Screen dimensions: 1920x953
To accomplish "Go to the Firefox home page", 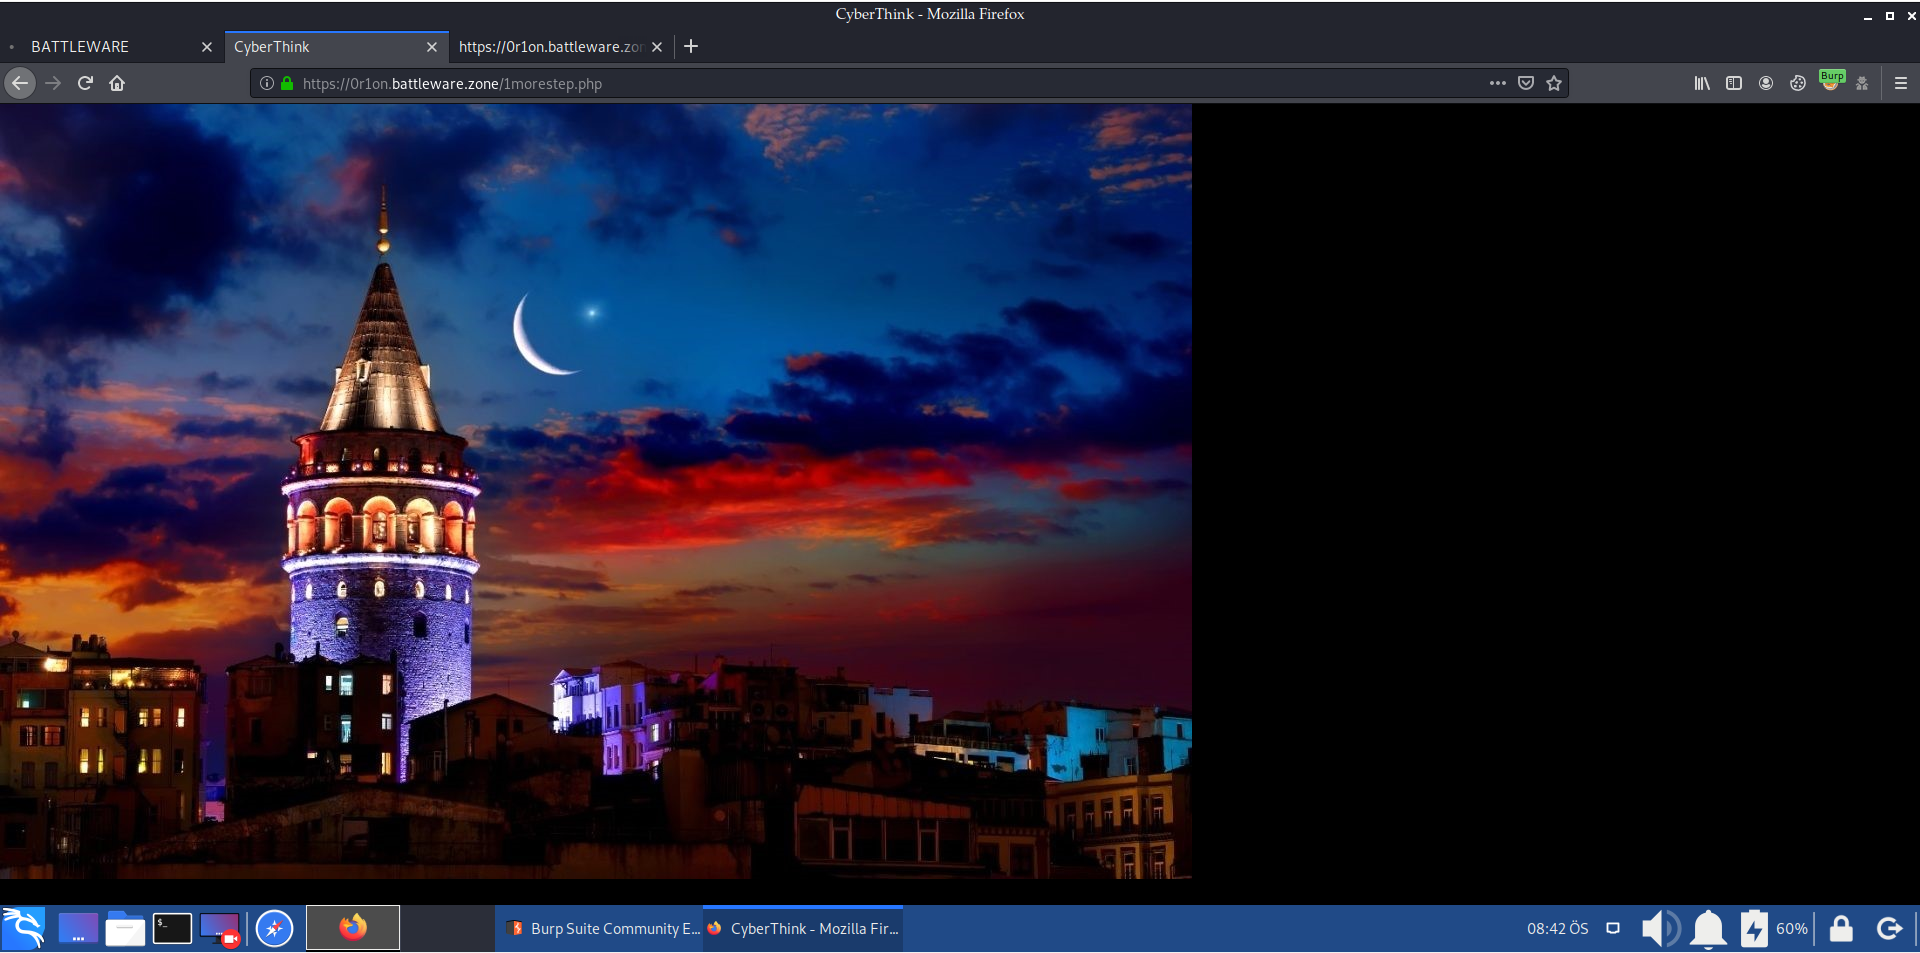I will [117, 83].
